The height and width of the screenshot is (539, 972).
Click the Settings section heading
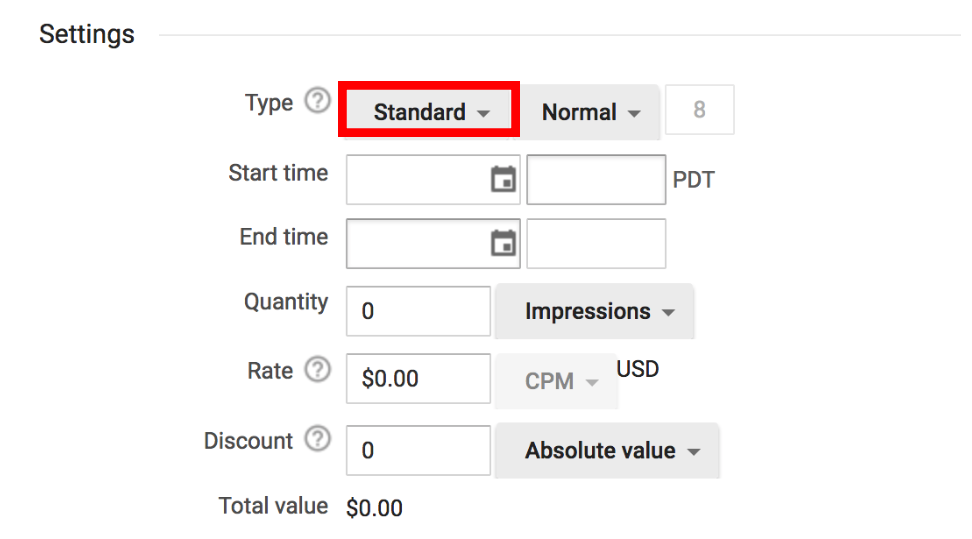pos(87,34)
